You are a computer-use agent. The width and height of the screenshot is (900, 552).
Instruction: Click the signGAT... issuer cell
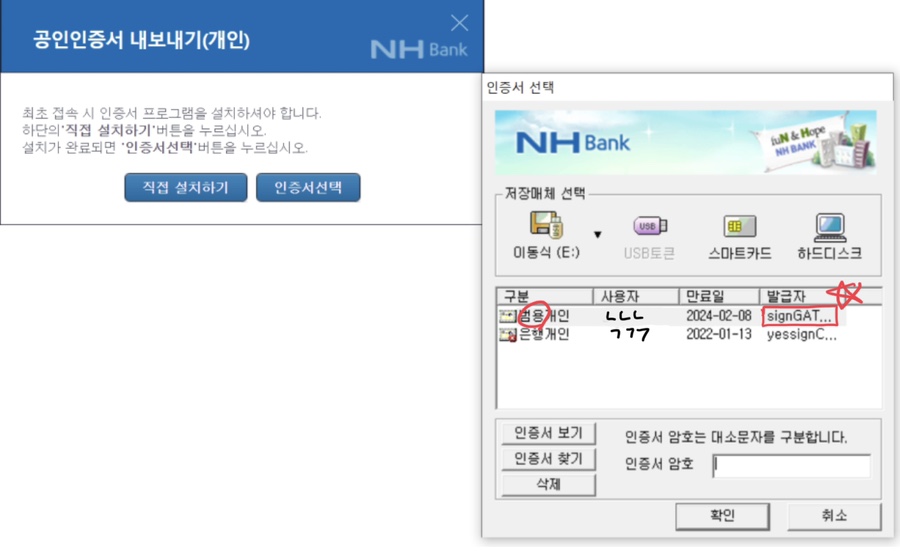coord(799,316)
